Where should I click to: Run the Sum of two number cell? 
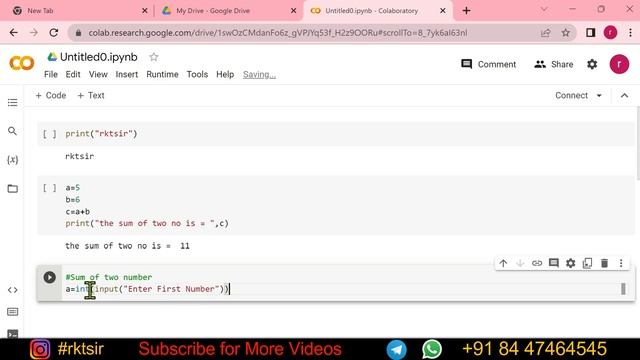[x=49, y=278]
